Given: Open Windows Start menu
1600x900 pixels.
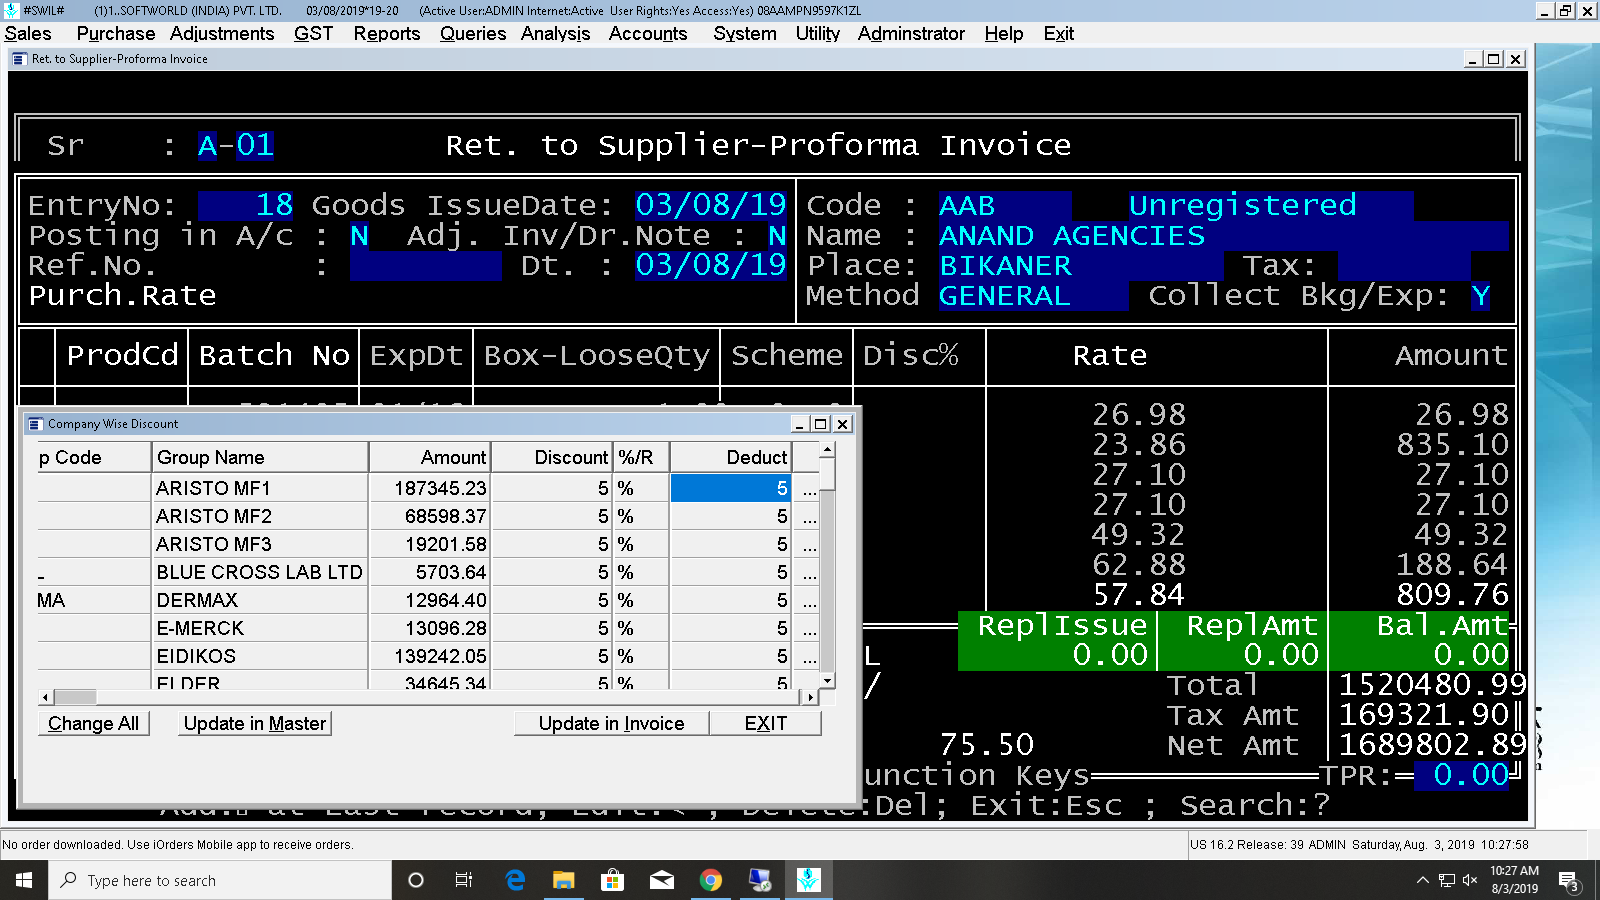Looking at the screenshot, I should [x=24, y=880].
